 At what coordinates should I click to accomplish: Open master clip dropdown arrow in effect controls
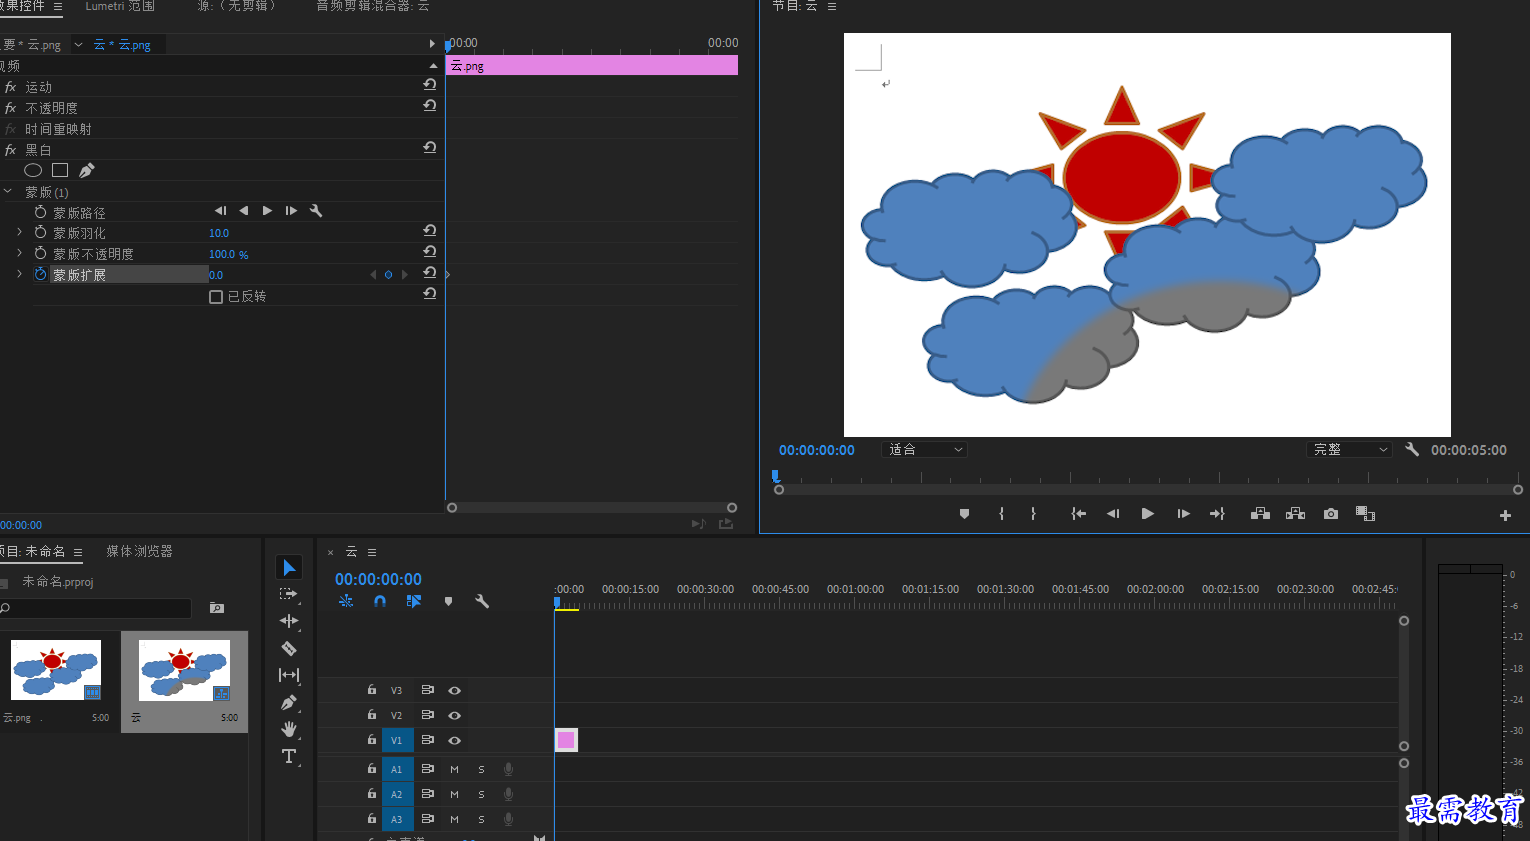tap(78, 45)
